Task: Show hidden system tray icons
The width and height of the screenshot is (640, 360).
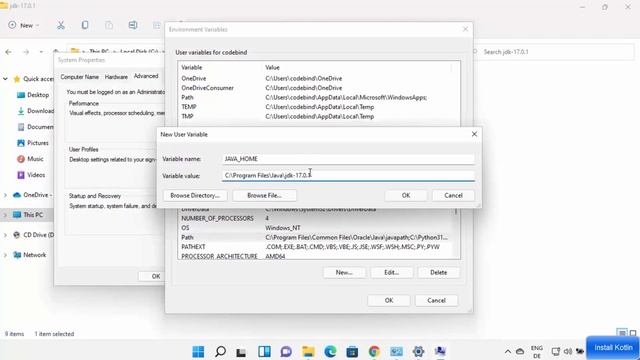Action: [x=508, y=351]
